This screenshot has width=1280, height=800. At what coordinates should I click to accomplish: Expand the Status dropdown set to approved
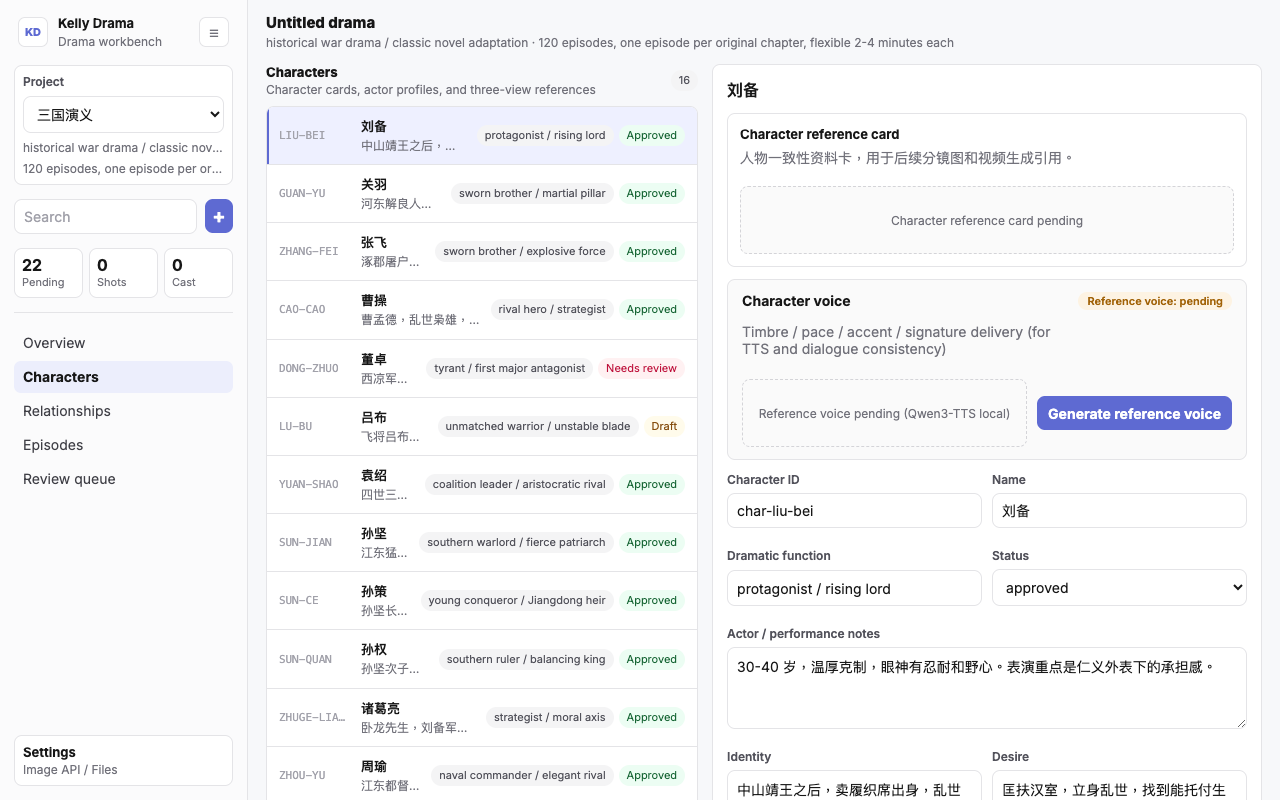tap(1119, 588)
